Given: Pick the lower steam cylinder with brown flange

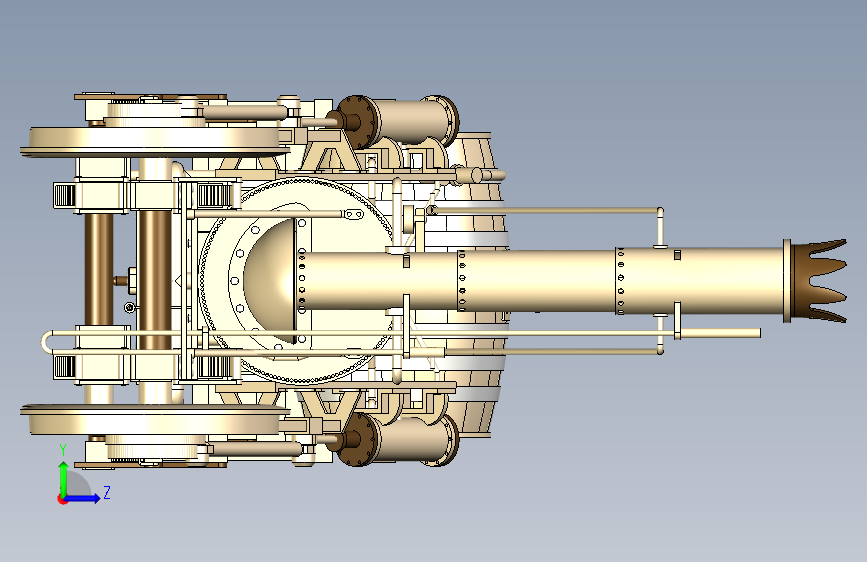Looking at the screenshot, I should tap(397, 440).
